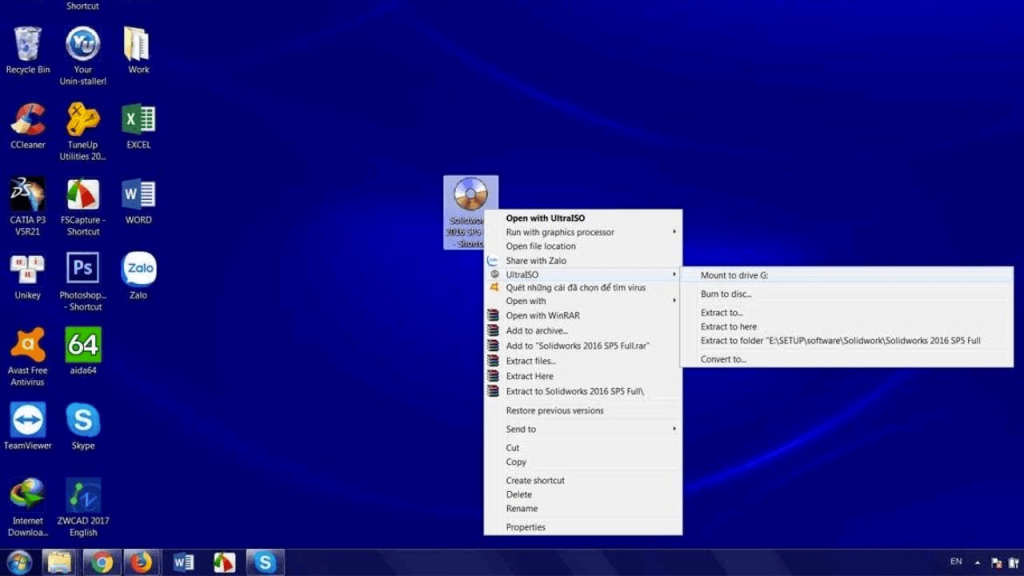Click the Windows Start button
Screen dimensions: 1024x576
point(18,563)
